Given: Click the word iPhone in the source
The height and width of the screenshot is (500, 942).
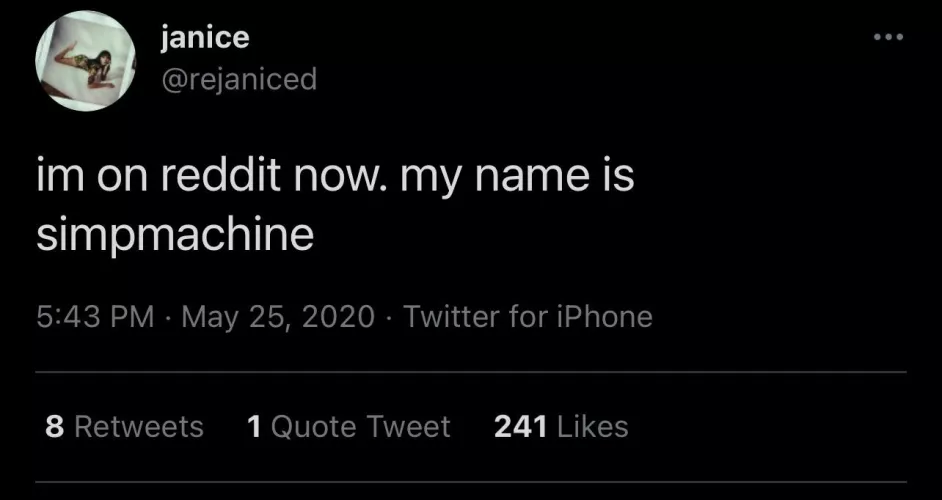Looking at the screenshot, I should (x=602, y=318).
